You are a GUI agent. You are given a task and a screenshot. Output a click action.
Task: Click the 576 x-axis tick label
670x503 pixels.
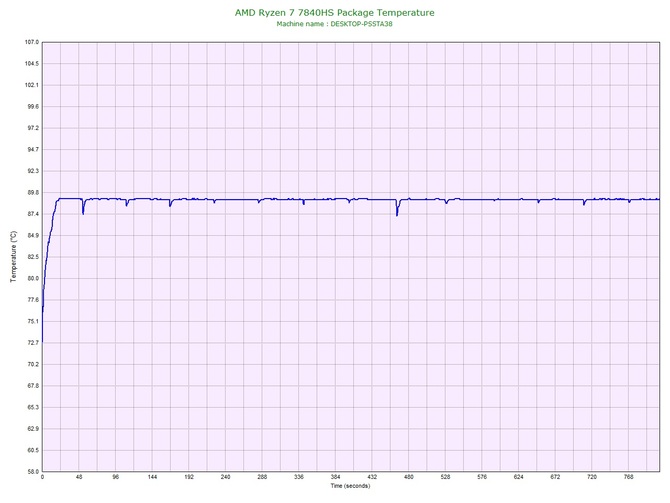click(482, 477)
